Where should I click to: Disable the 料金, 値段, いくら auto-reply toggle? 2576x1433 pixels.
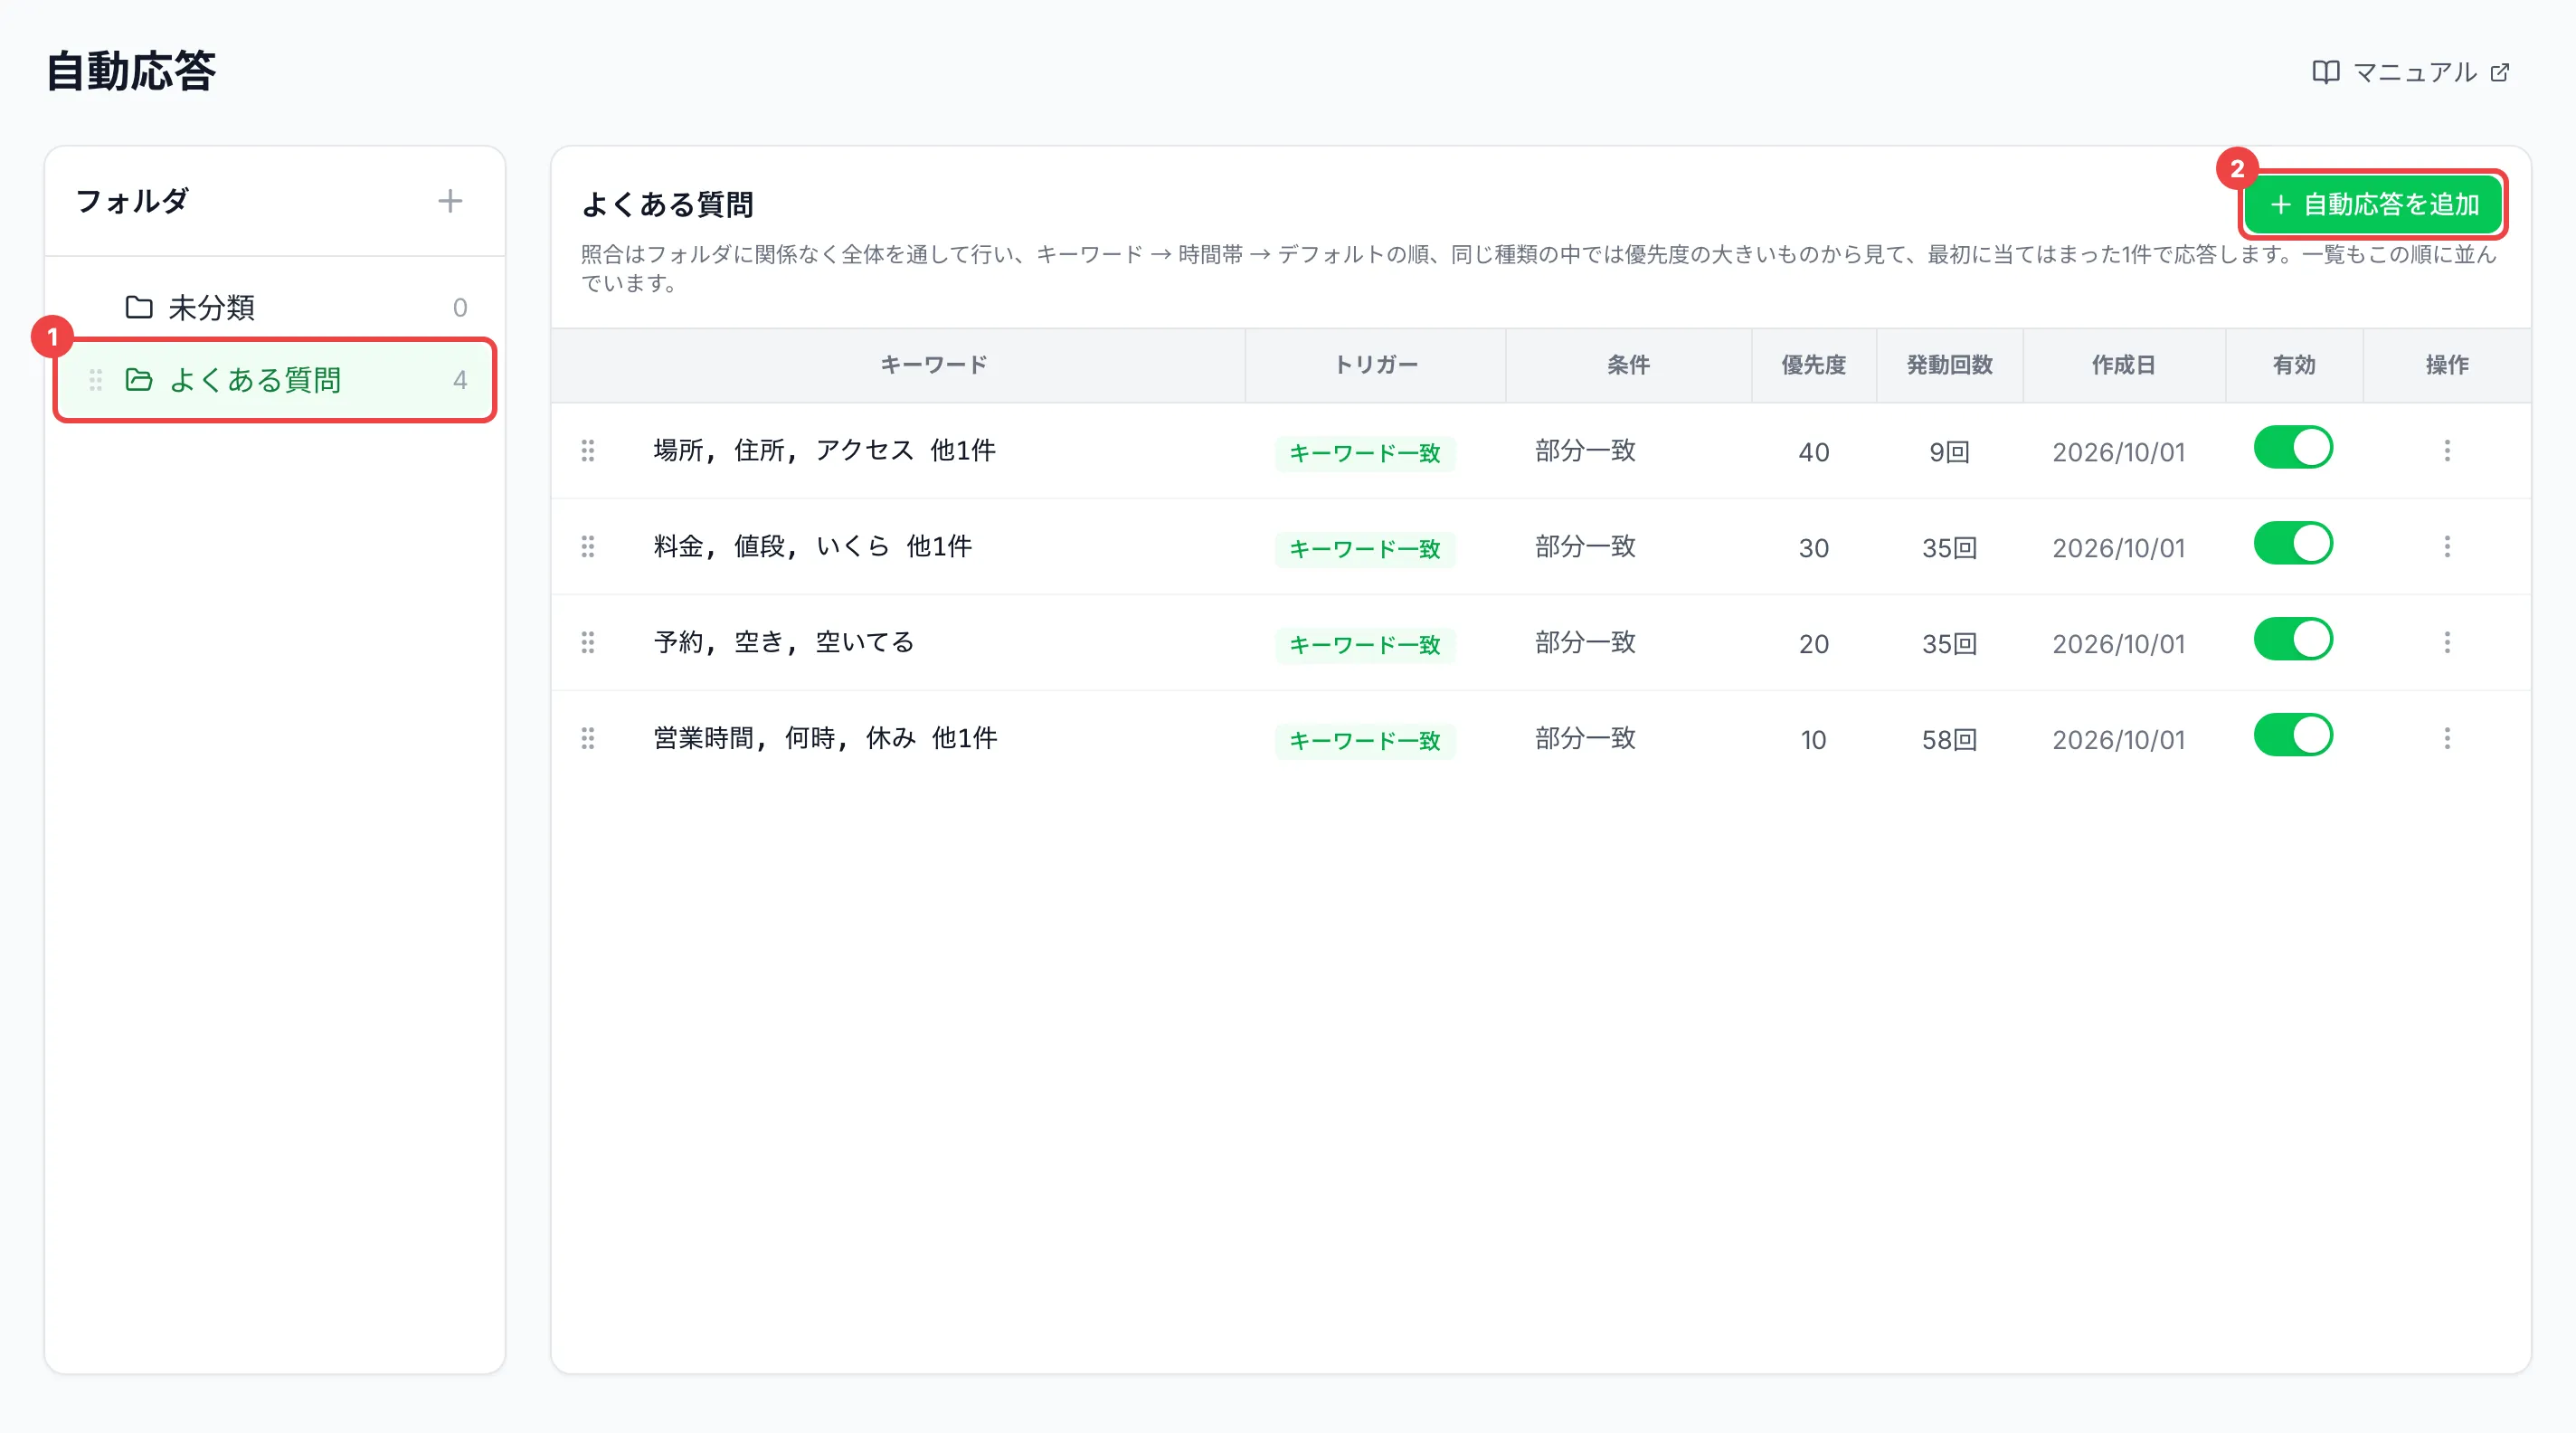pos(2293,544)
